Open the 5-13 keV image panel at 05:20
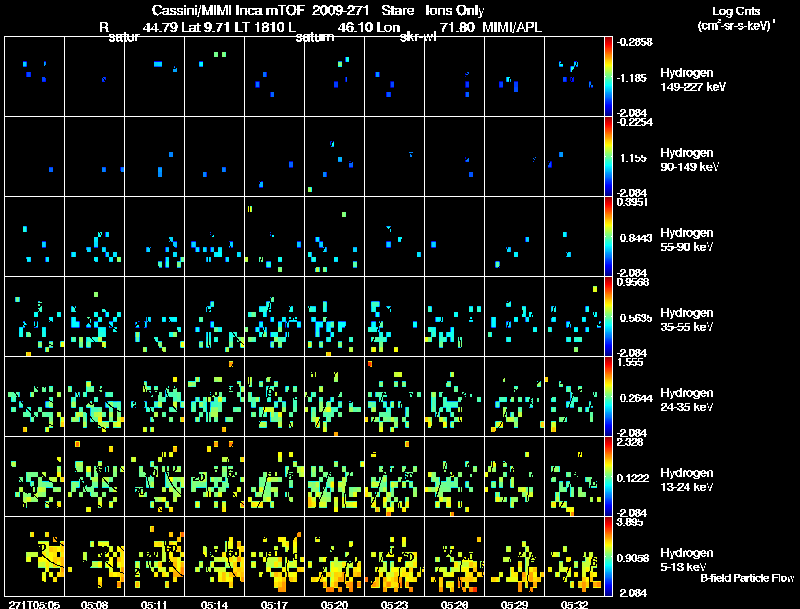Image resolution: width=800 pixels, height=609 pixels. click(334, 556)
